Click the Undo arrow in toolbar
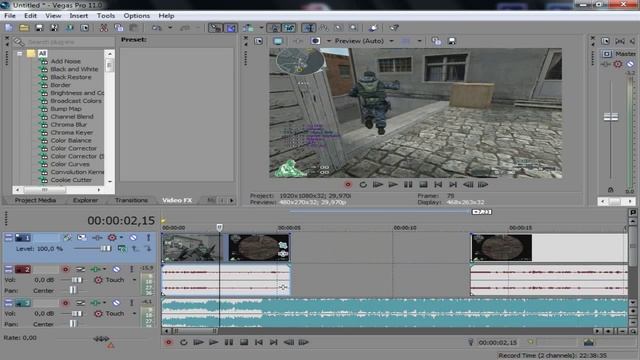 [157, 28]
